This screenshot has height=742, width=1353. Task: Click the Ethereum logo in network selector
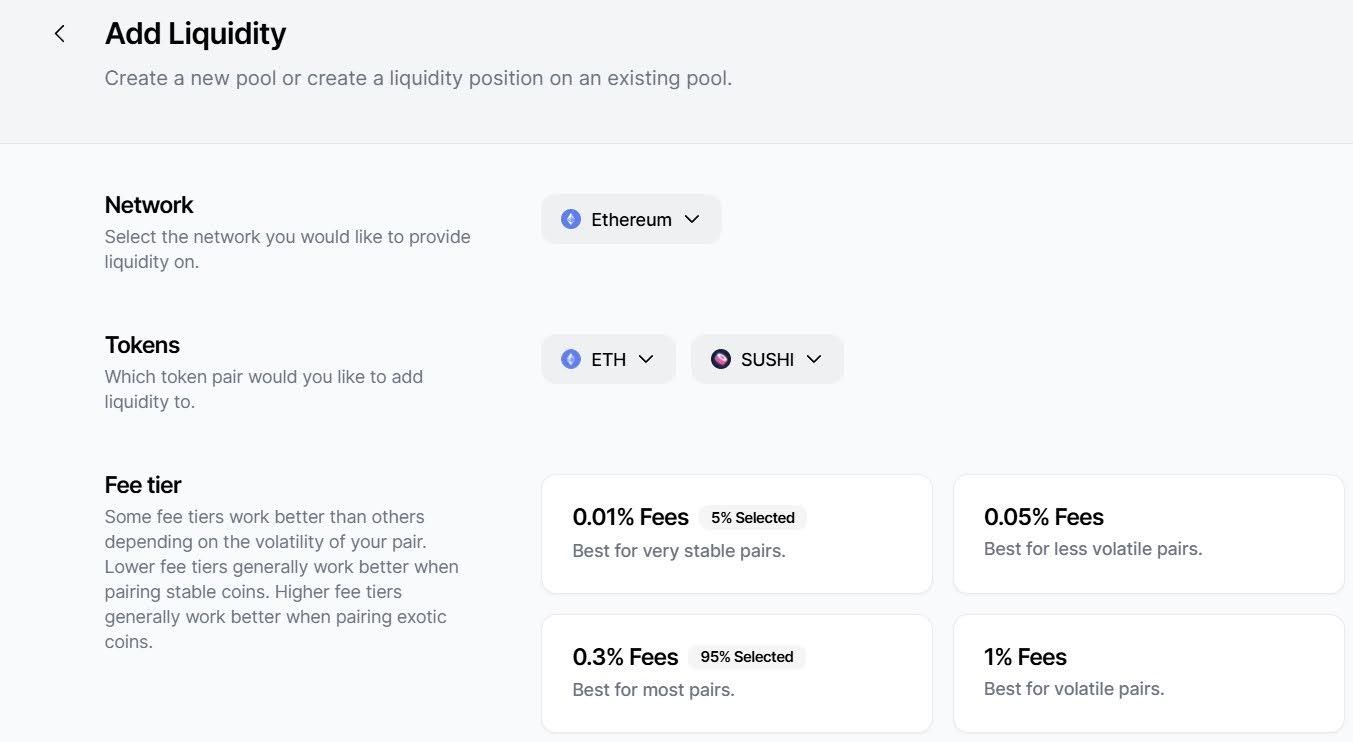pyautogui.click(x=571, y=219)
